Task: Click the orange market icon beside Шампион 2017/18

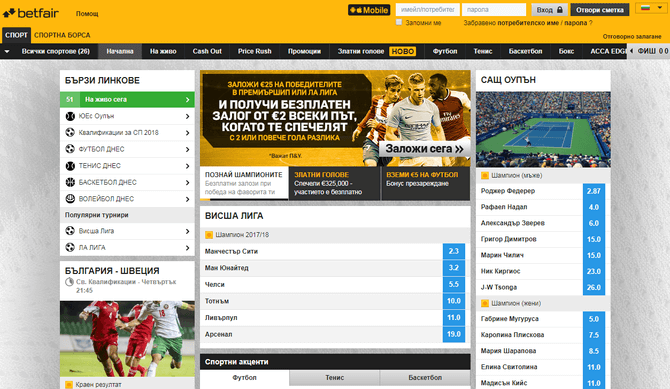Action: pyautogui.click(x=209, y=235)
